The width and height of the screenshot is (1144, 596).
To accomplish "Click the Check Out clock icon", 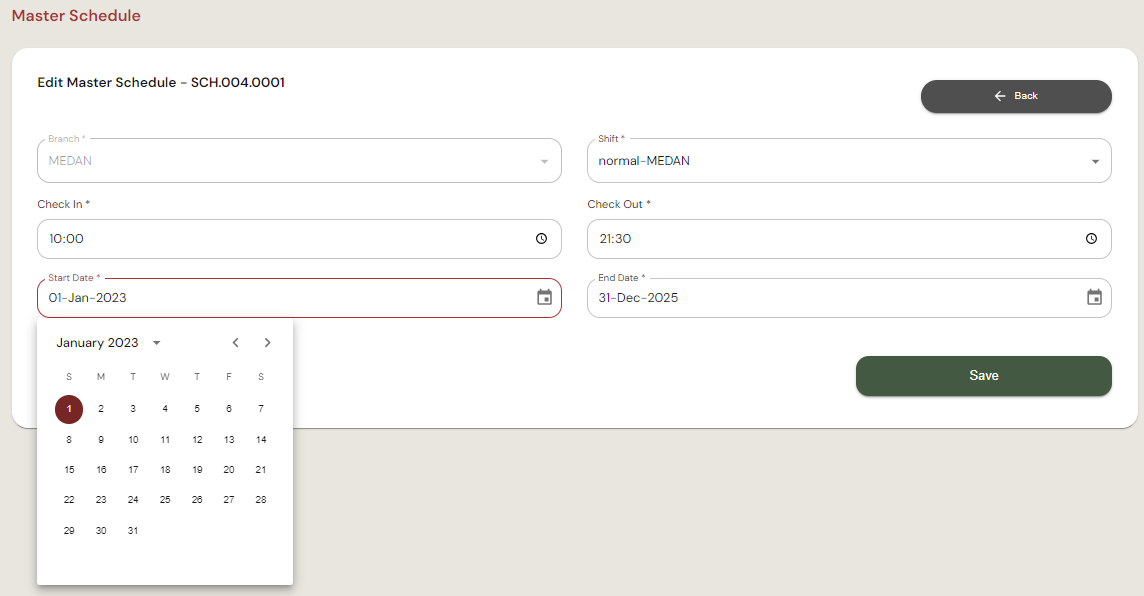I will click(x=1091, y=239).
